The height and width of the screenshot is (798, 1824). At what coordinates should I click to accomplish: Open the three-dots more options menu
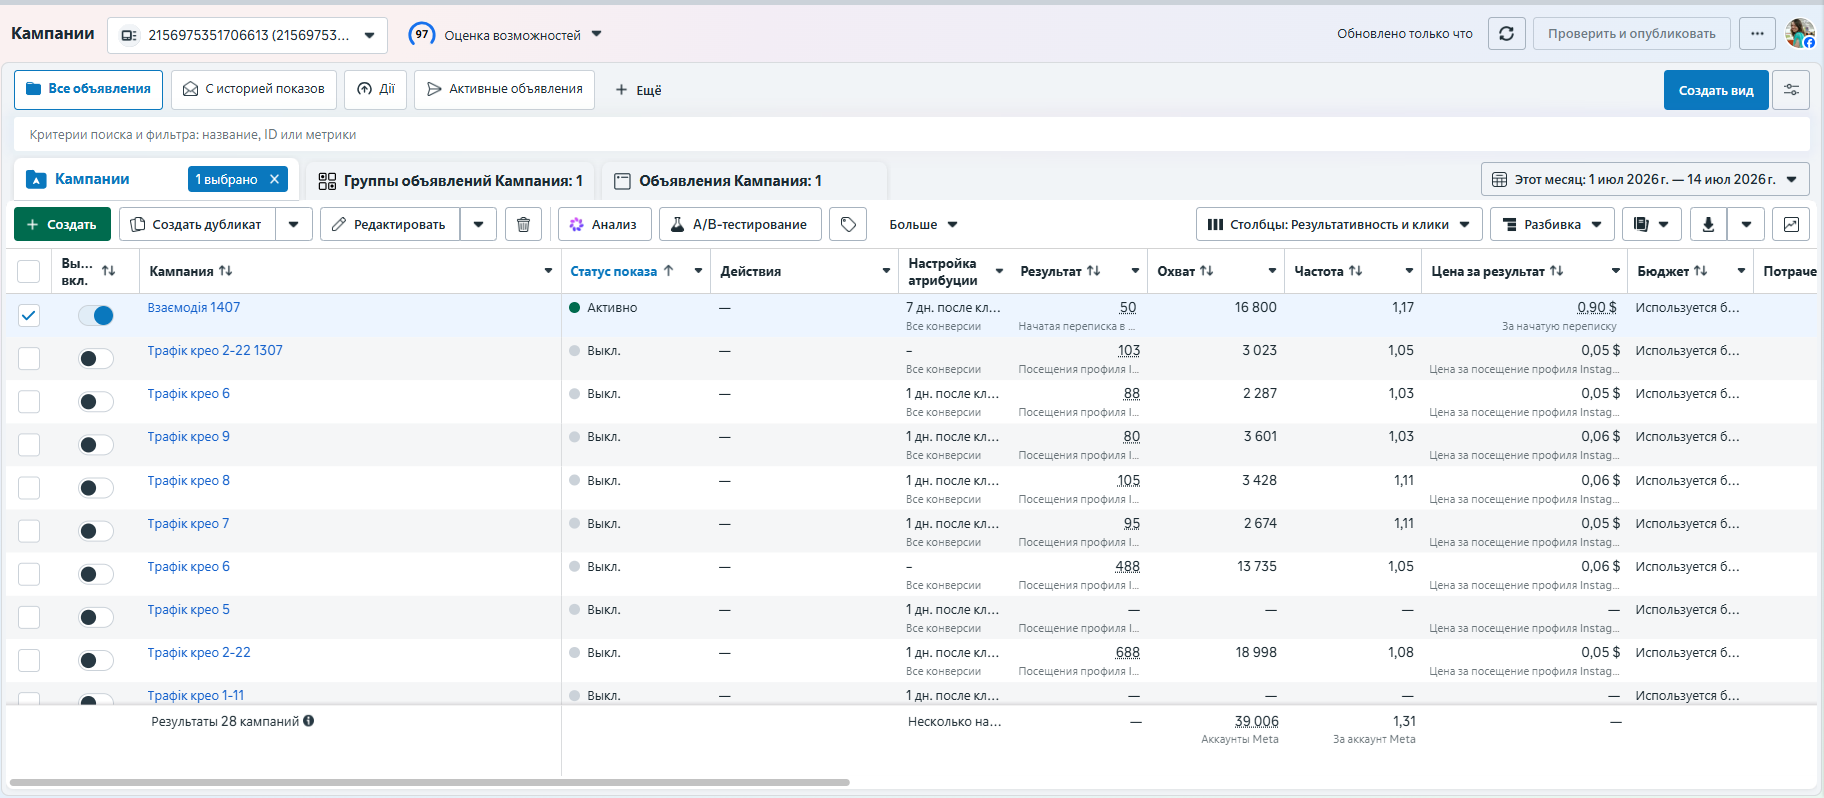(1757, 34)
